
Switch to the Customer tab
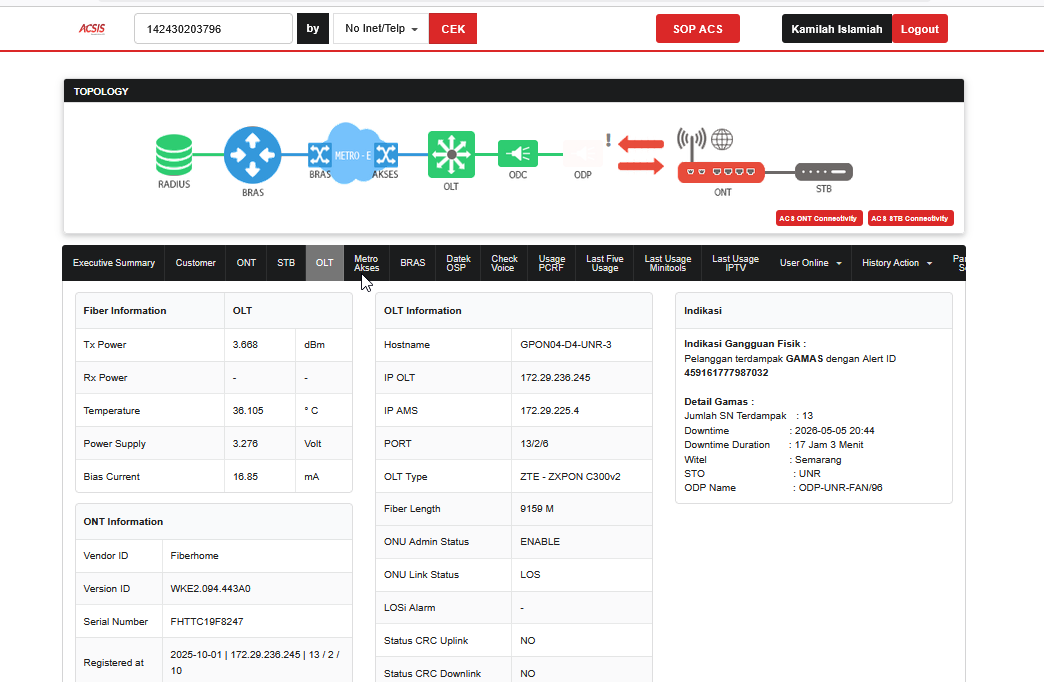click(x=196, y=263)
